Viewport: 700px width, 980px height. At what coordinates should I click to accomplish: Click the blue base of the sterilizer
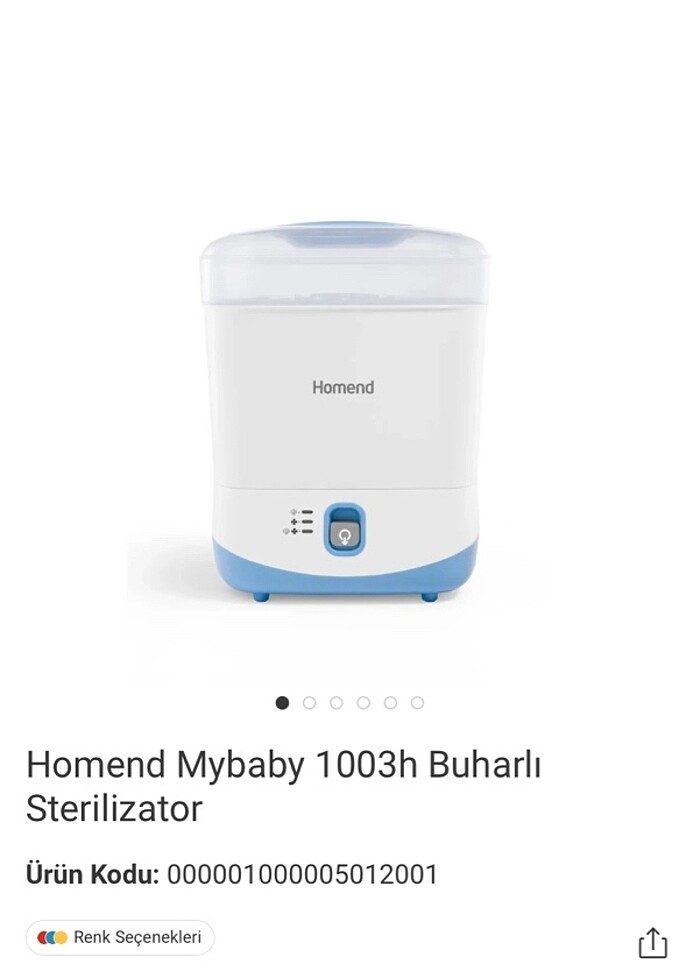point(345,572)
